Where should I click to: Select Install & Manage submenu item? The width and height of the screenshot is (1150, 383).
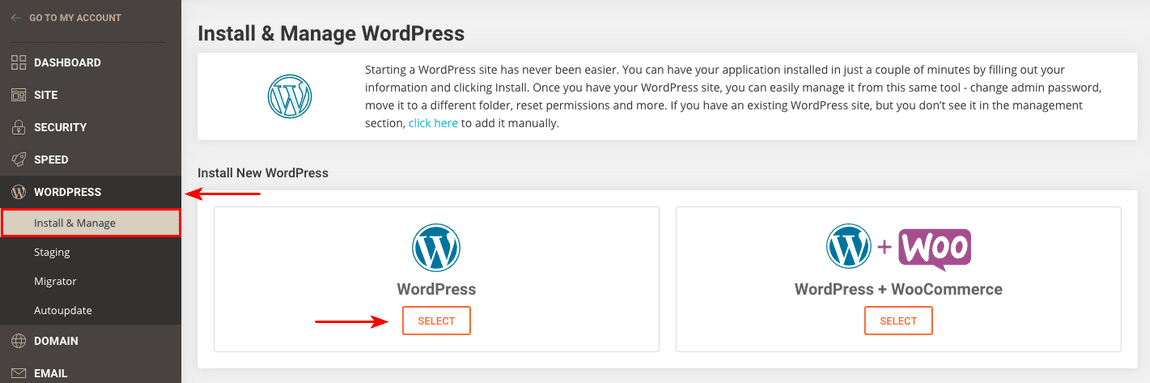tap(91, 223)
